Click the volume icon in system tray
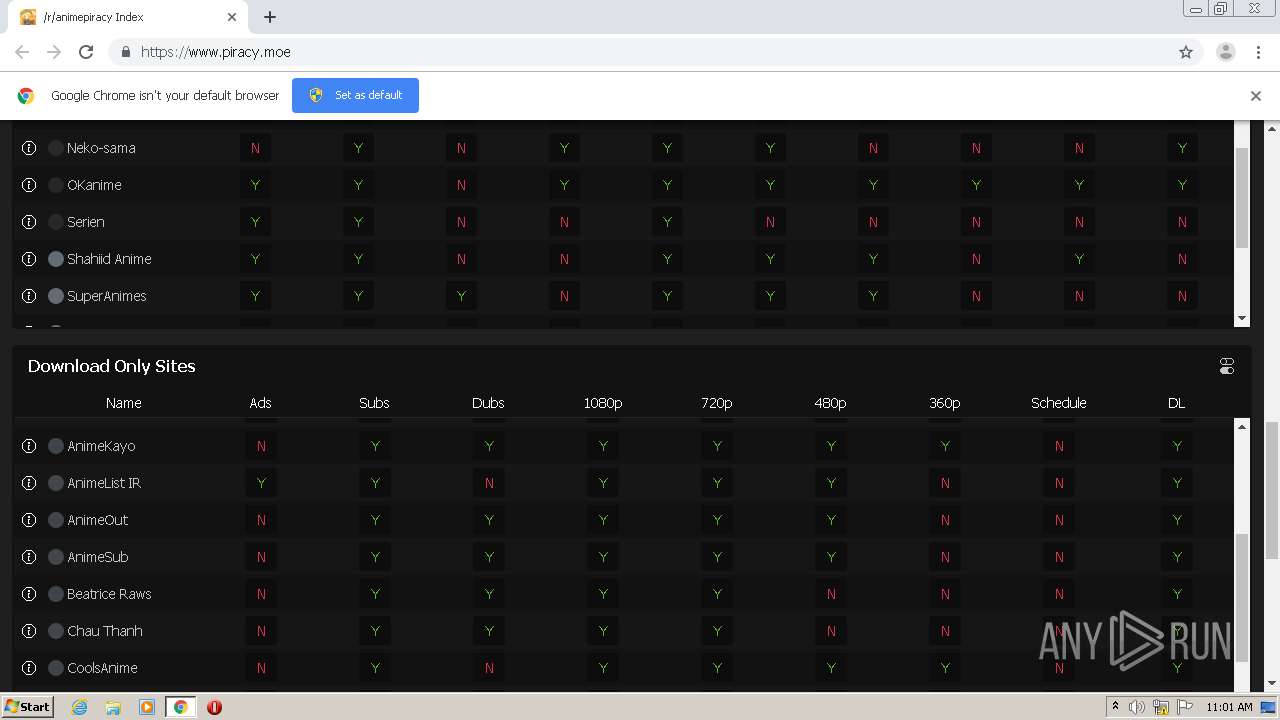Viewport: 1280px width, 720px height. (x=1137, y=707)
